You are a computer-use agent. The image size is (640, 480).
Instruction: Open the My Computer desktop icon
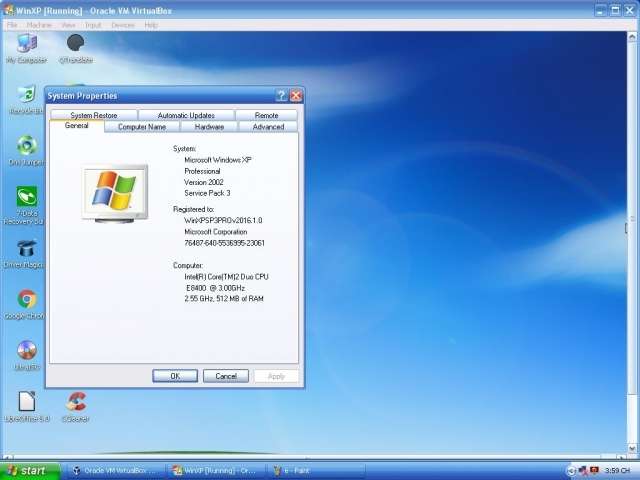pyautogui.click(x=26, y=44)
